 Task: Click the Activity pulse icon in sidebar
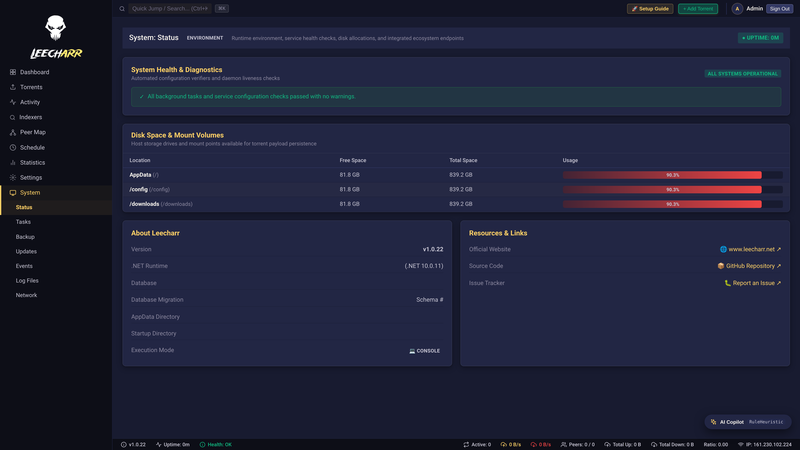pos(13,102)
